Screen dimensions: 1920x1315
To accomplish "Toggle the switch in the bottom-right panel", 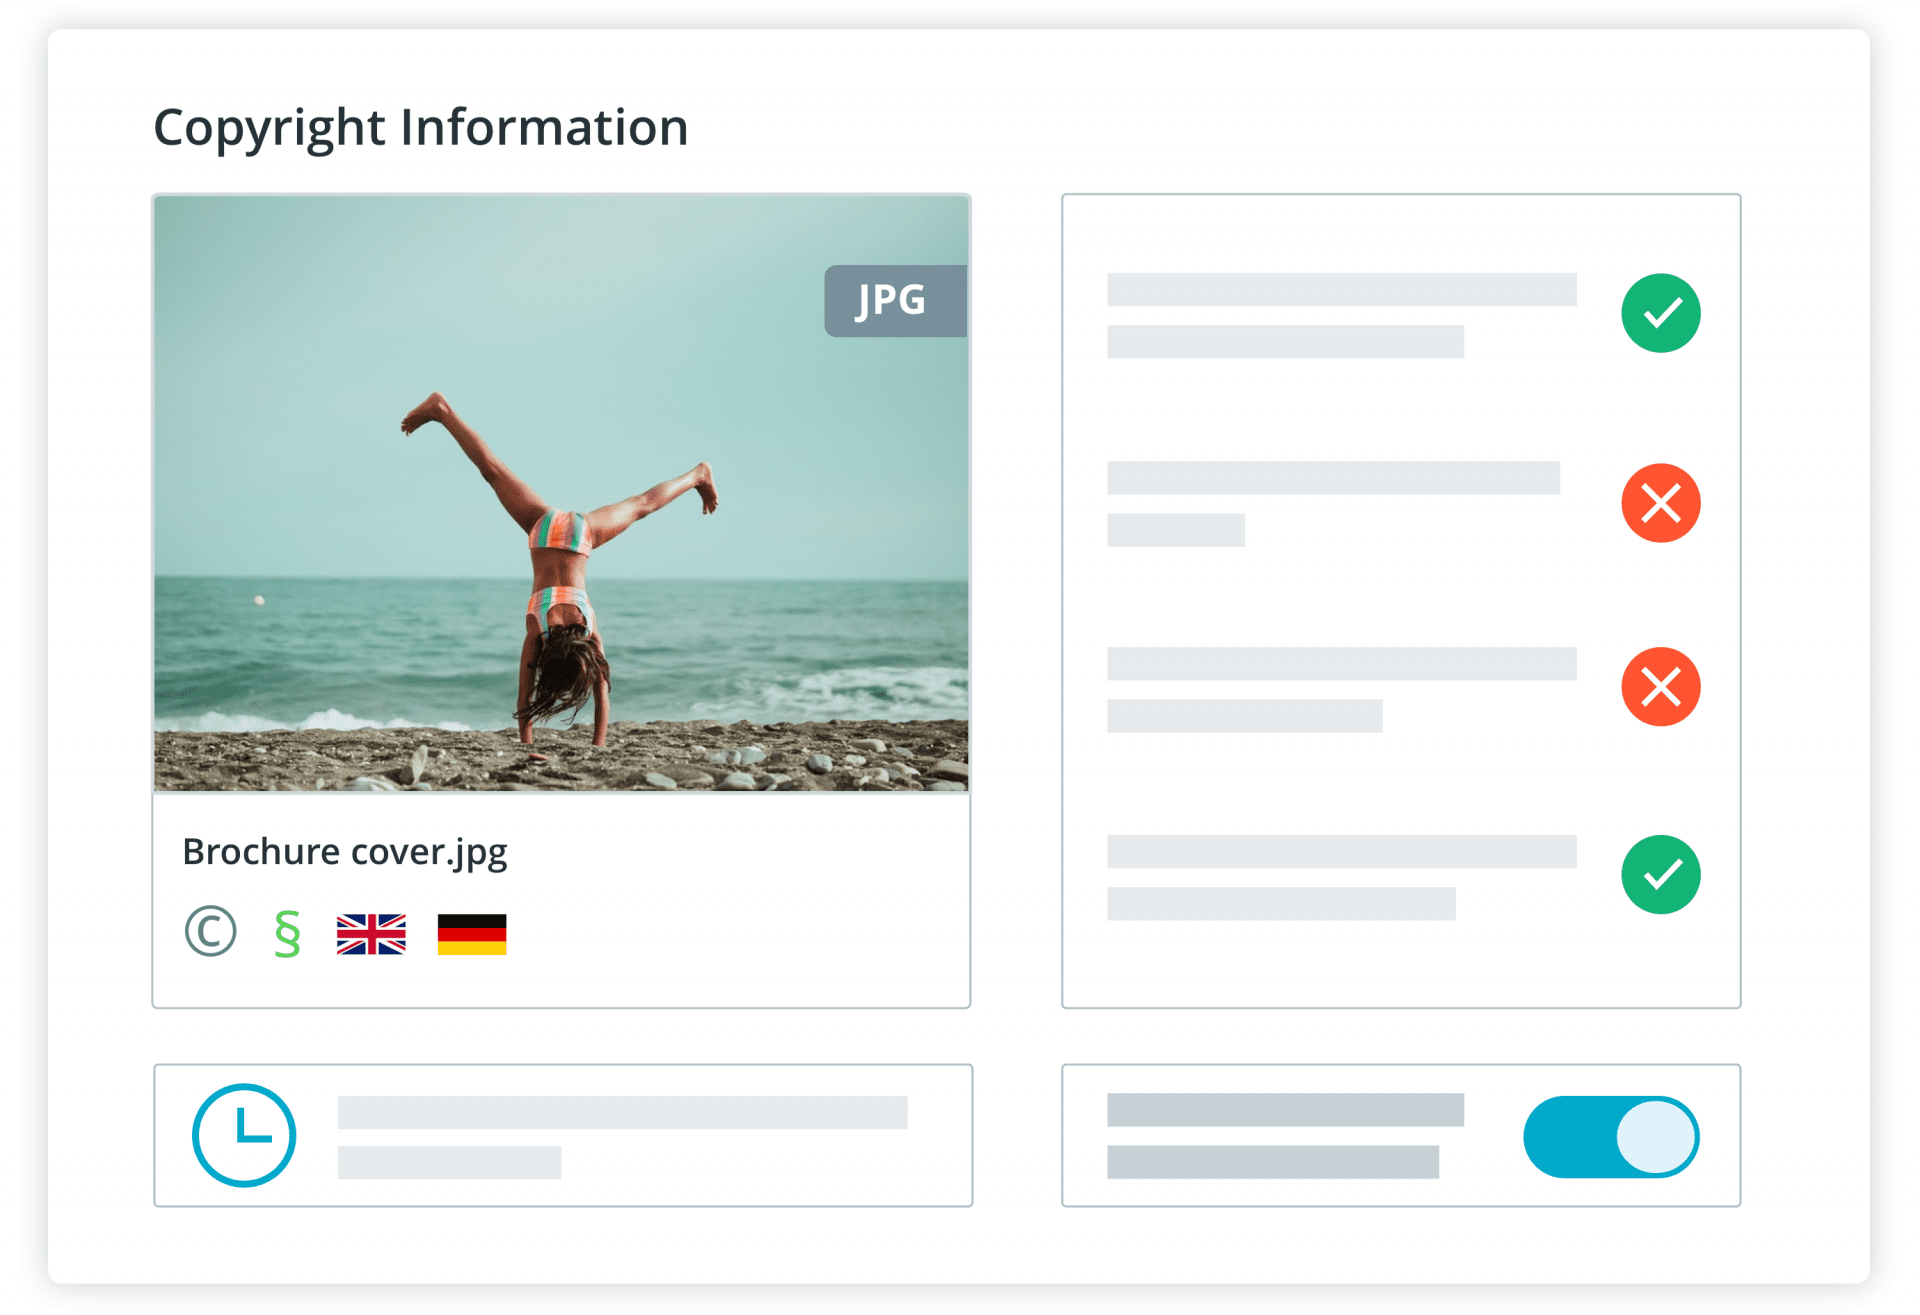I will 1609,1136.
